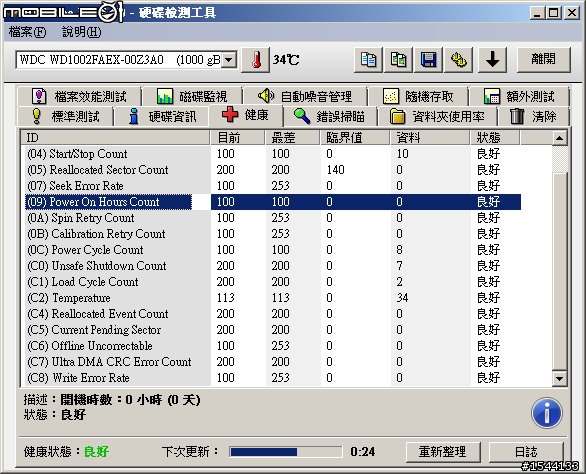
Task: Maximize the window
Action: click(x=553, y=13)
